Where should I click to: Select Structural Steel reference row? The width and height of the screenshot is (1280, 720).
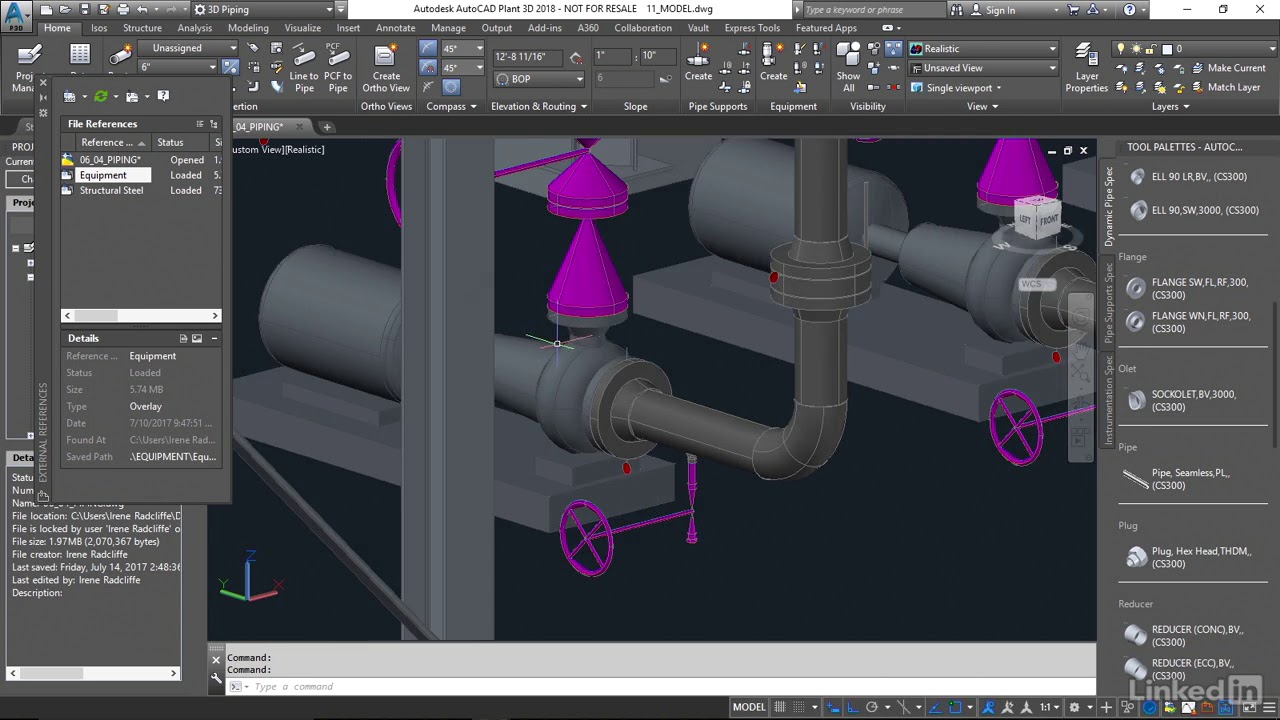pyautogui.click(x=140, y=190)
